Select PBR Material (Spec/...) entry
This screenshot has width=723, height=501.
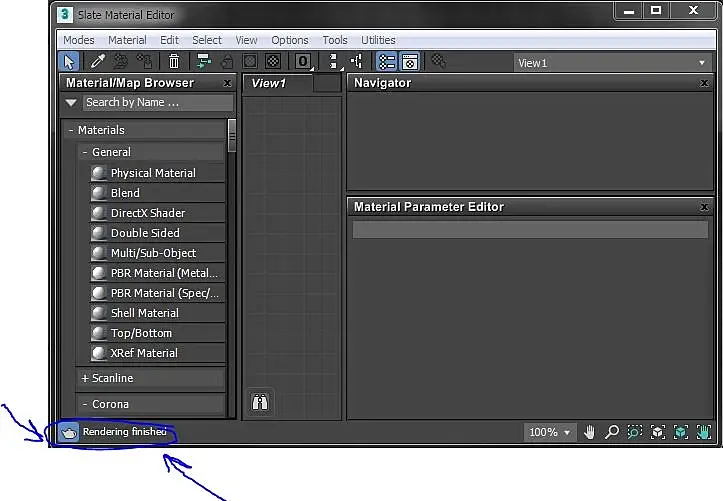[157, 293]
